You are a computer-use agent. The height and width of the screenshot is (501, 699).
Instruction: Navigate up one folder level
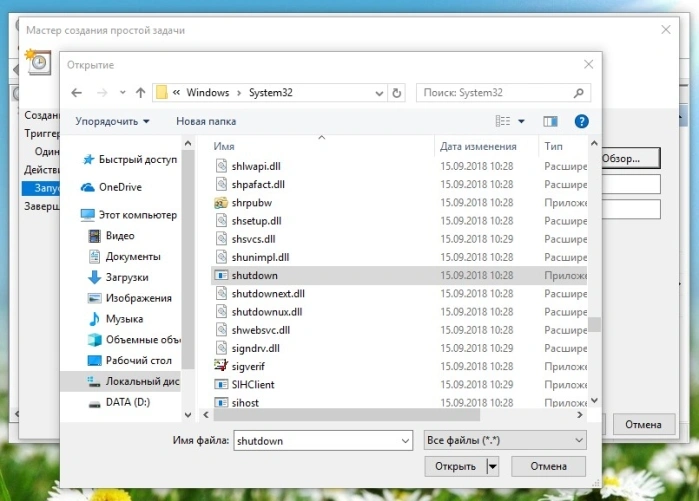tap(141, 93)
